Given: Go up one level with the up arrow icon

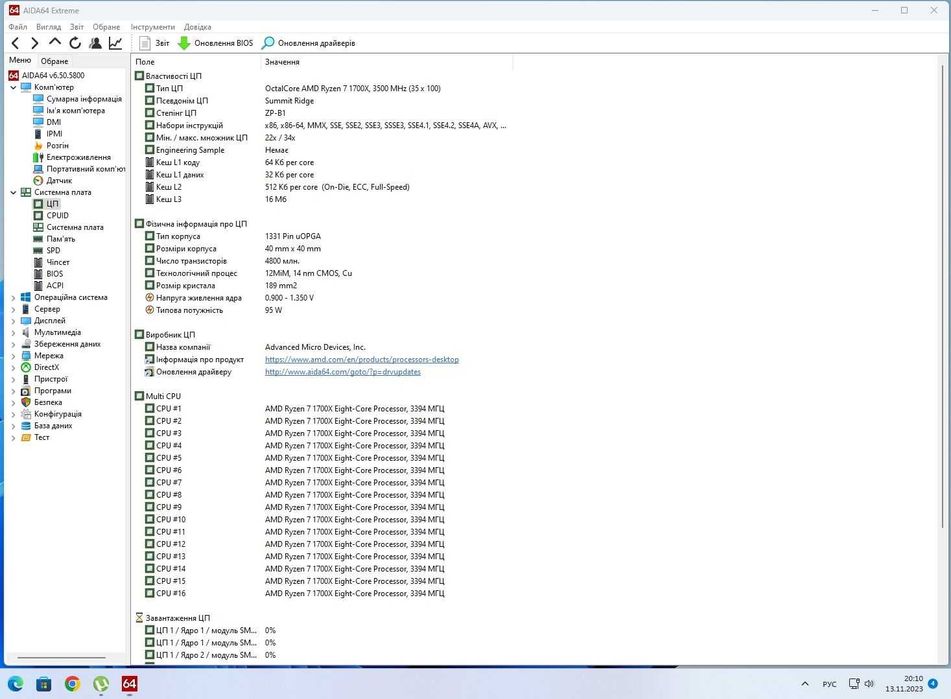Looking at the screenshot, I should pos(55,42).
